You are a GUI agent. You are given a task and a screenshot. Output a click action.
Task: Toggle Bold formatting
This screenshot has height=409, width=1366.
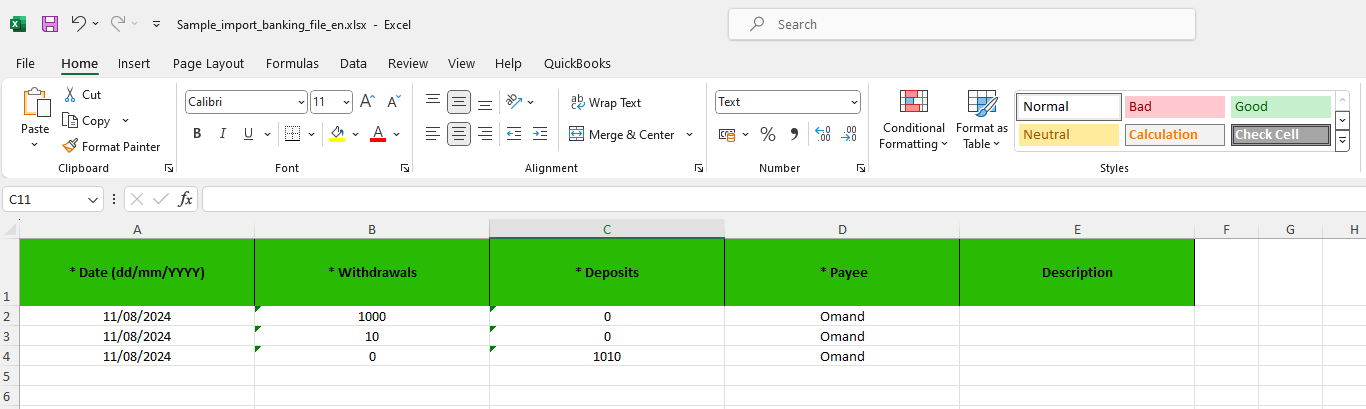coord(197,134)
